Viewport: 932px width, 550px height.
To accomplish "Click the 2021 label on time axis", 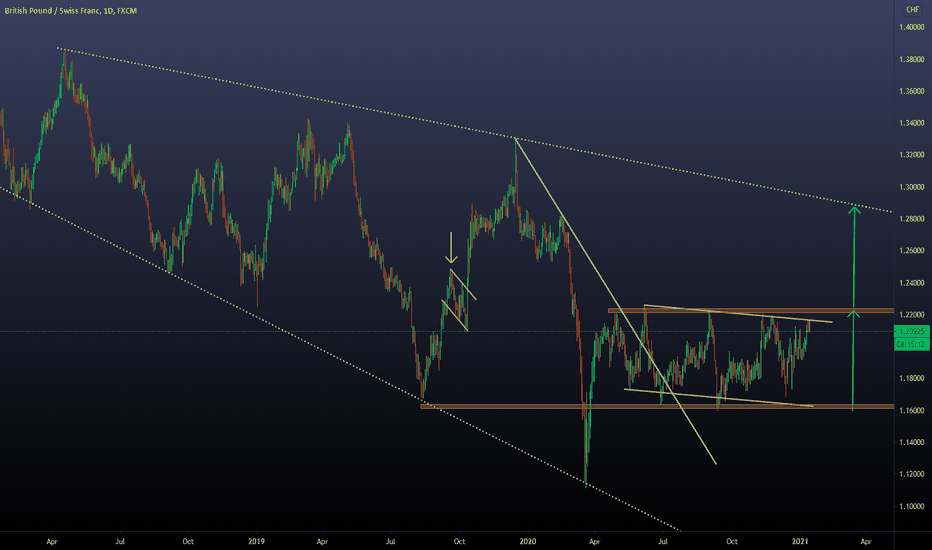I will 800,542.
